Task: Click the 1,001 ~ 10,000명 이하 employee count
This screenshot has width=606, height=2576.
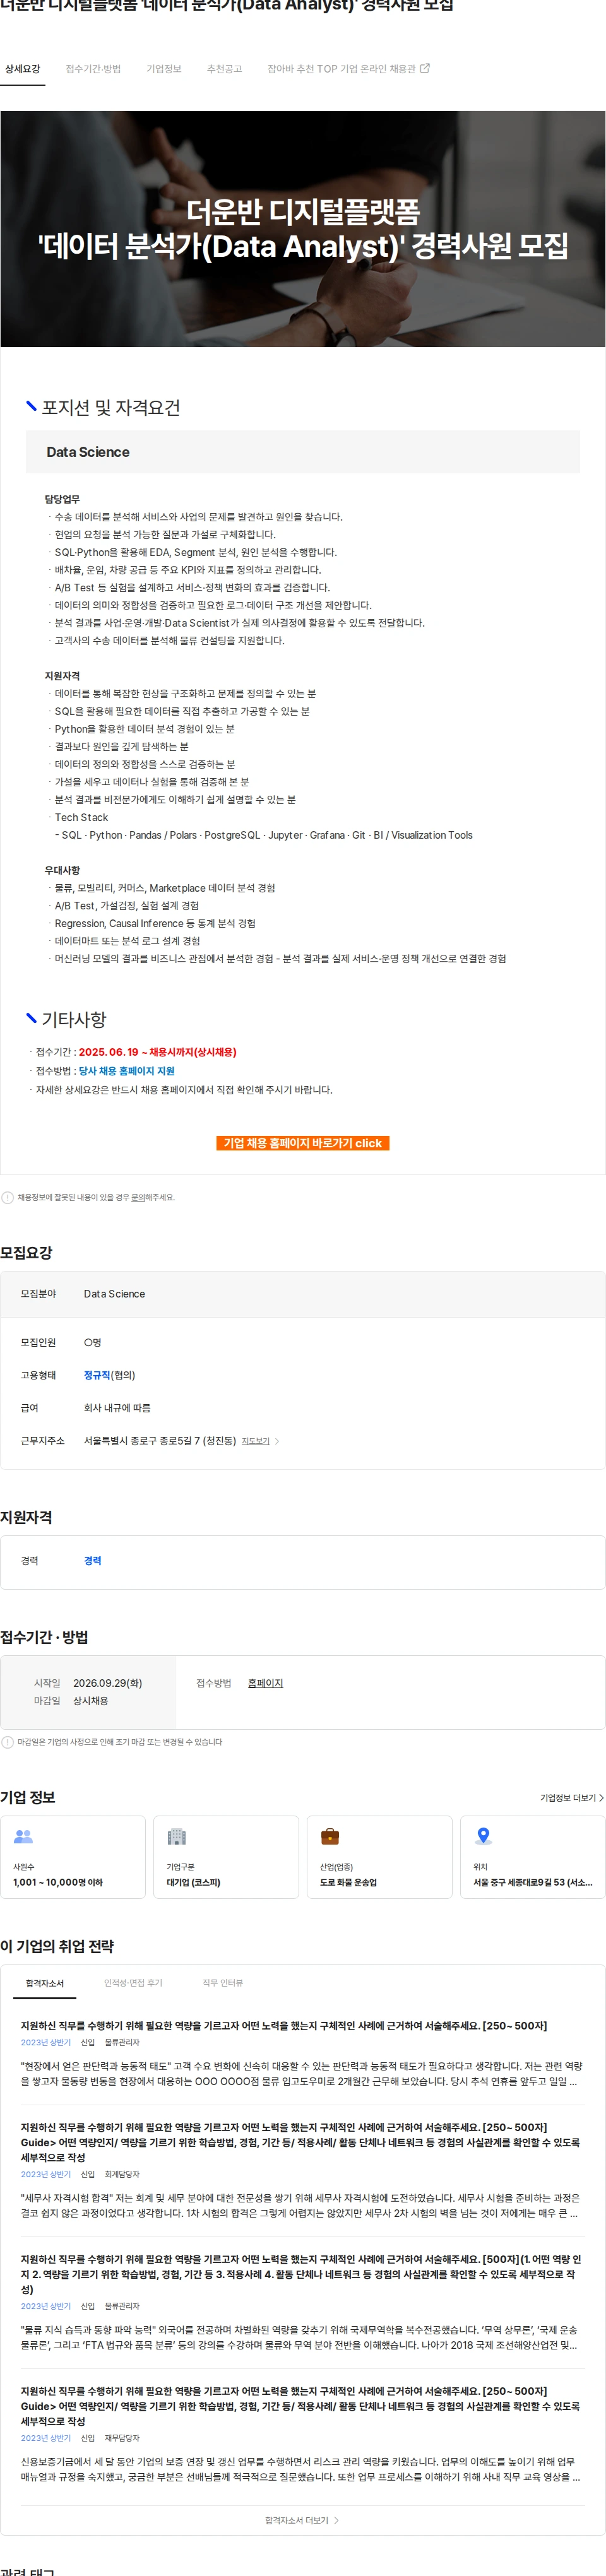Action: pyautogui.click(x=58, y=1882)
